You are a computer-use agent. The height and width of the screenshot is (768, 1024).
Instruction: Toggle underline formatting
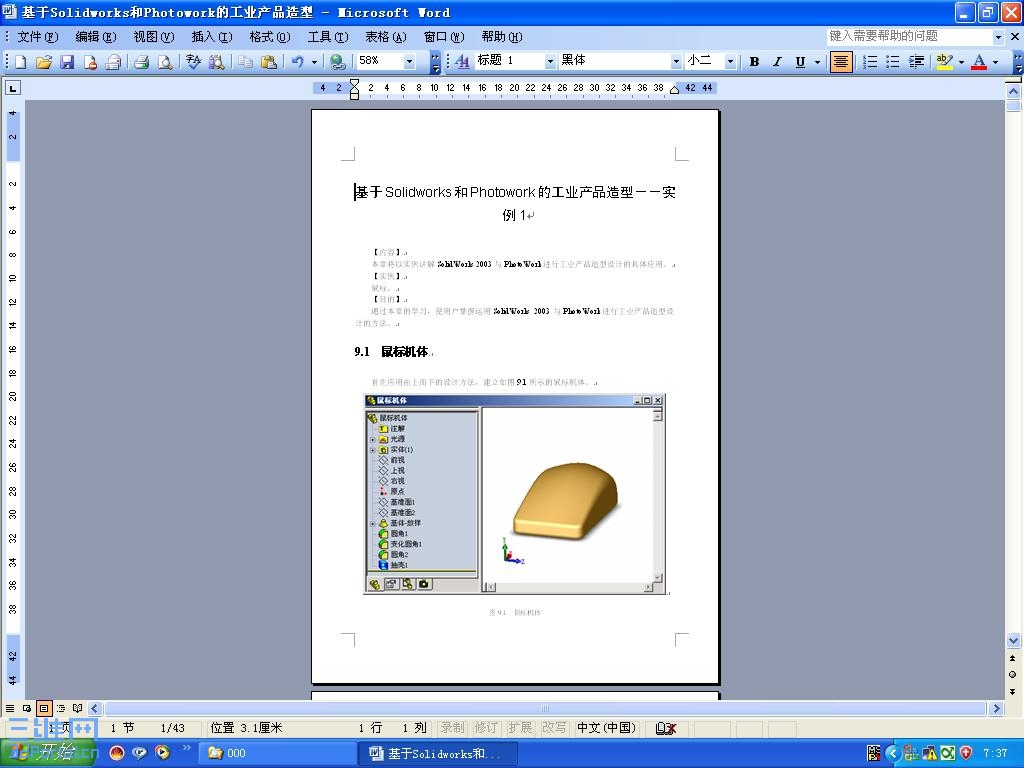pyautogui.click(x=800, y=61)
